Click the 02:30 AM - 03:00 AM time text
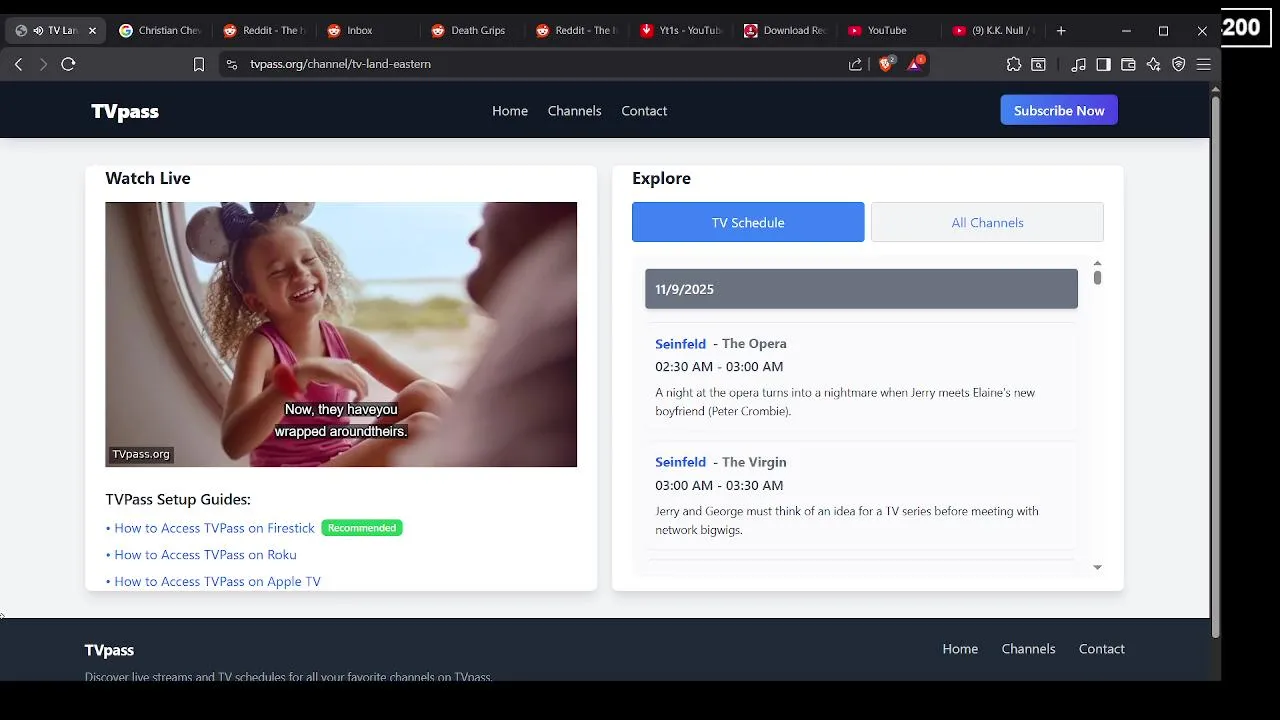Viewport: 1280px width, 720px height. [x=719, y=367]
